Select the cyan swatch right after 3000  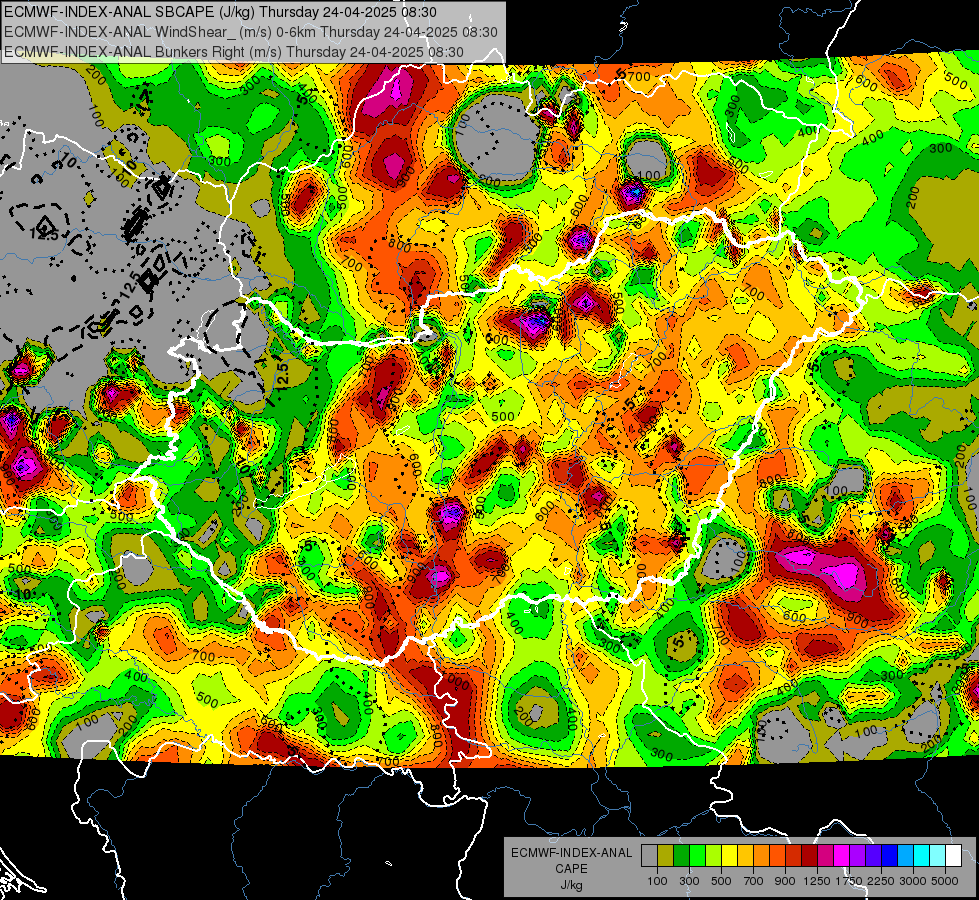(922, 856)
